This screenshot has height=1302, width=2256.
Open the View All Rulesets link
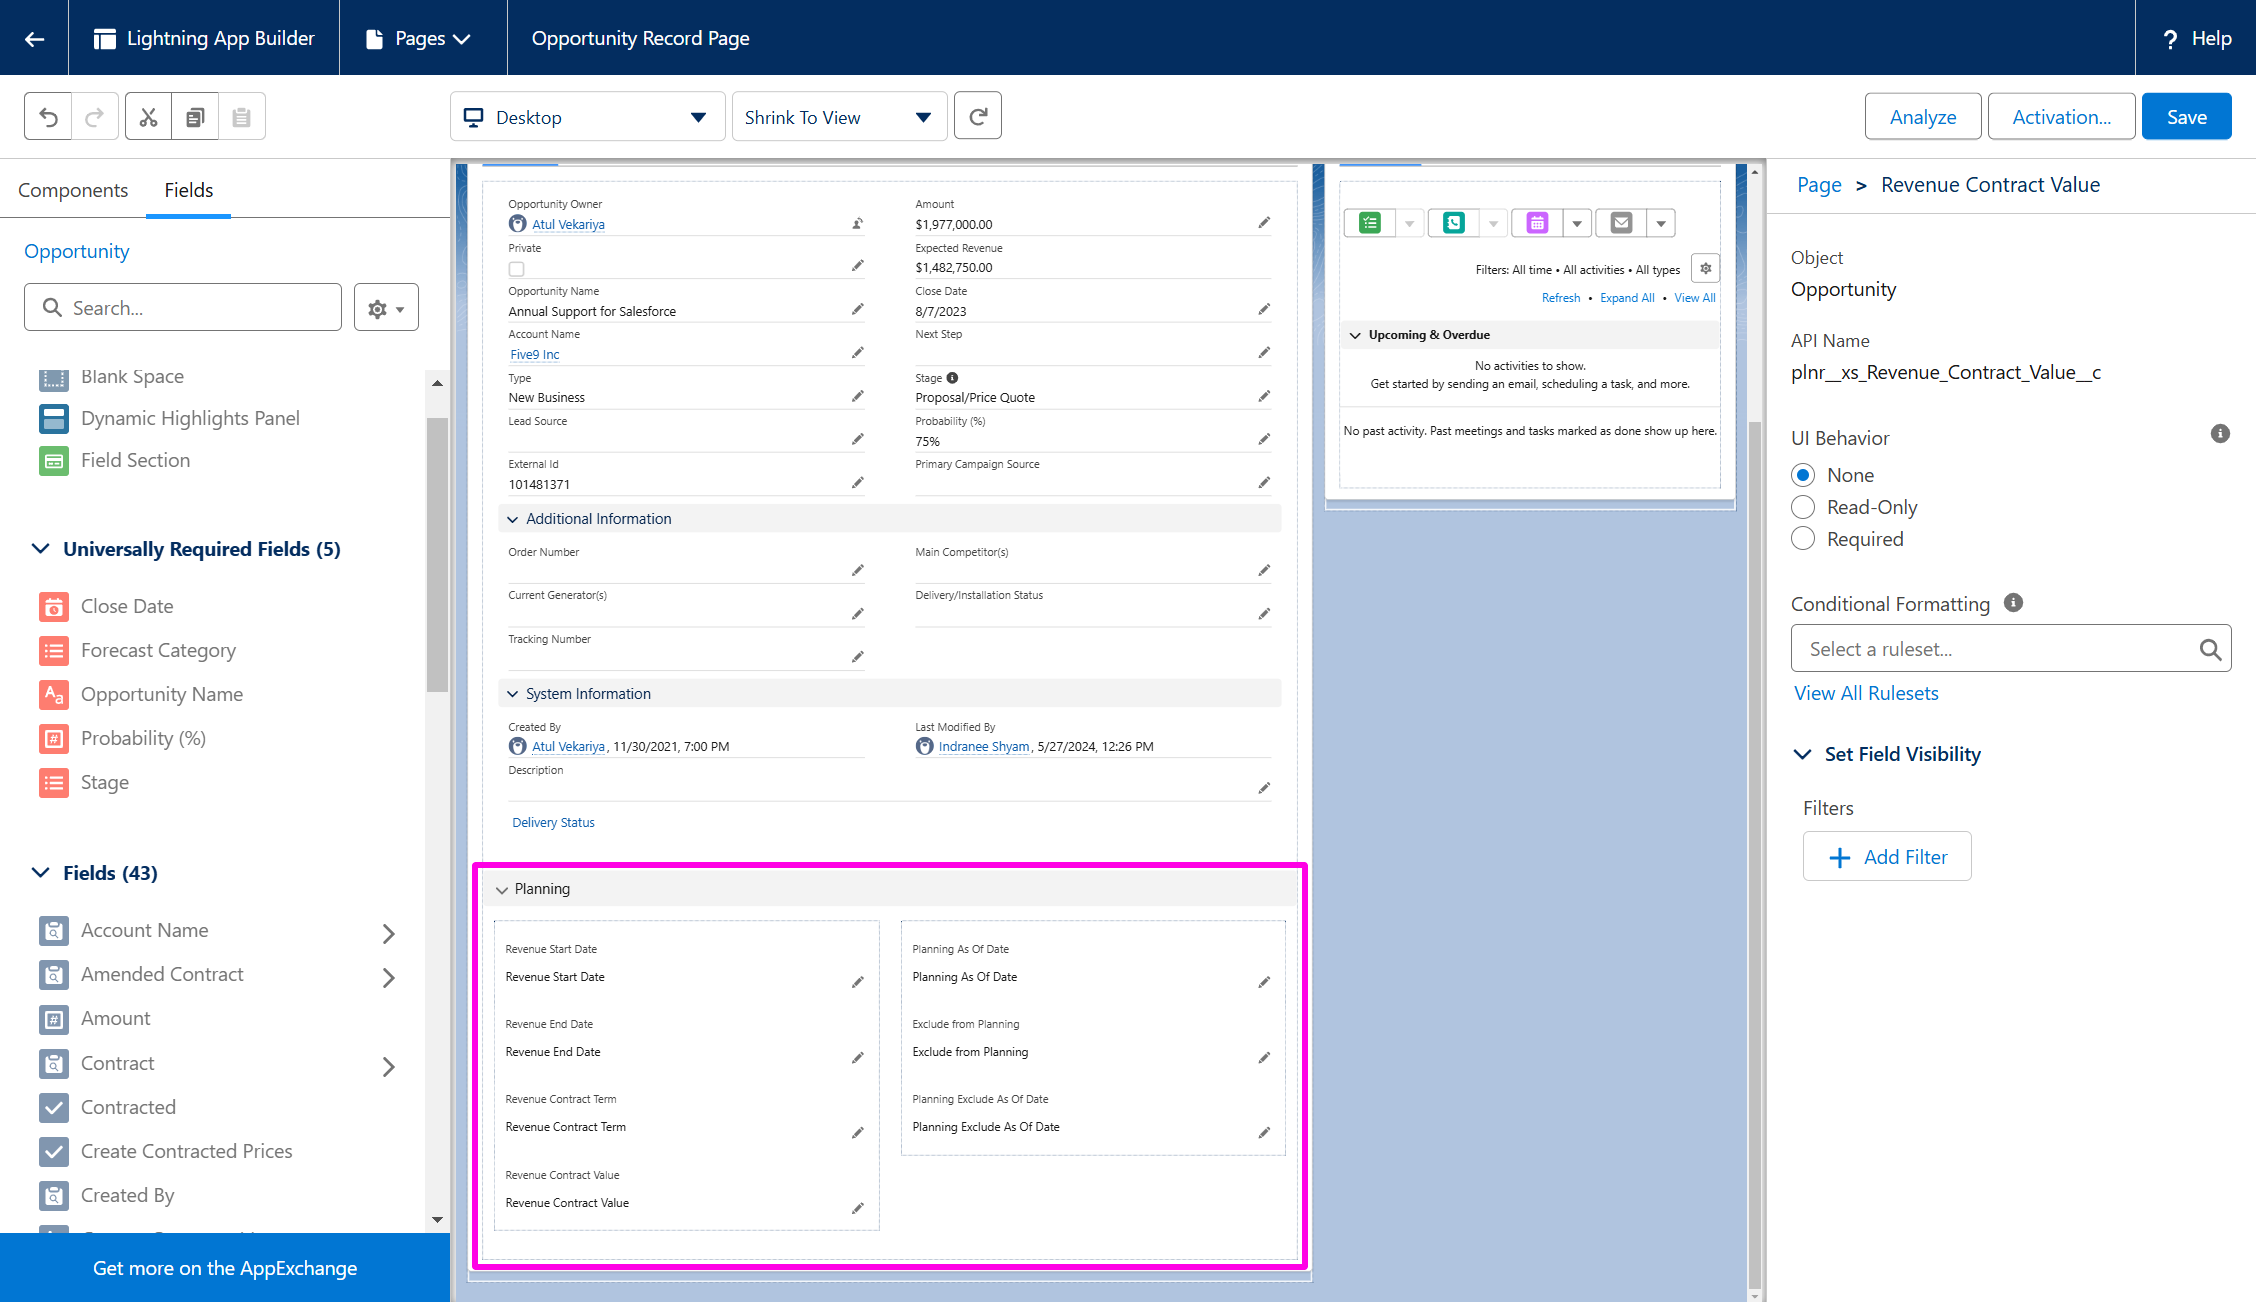pyautogui.click(x=1865, y=693)
